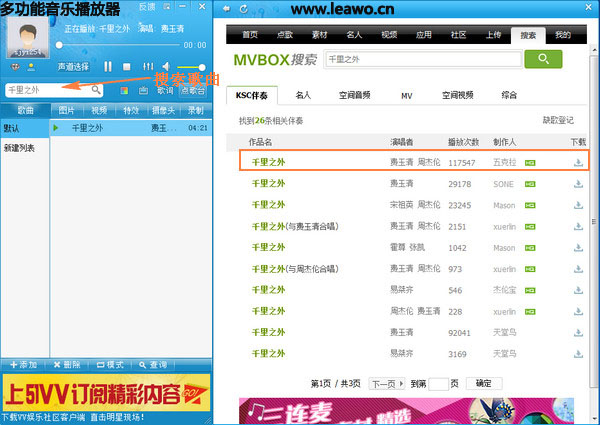600x425 pixels.
Task: Open the equalizer mixer icon
Action: (x=148, y=67)
